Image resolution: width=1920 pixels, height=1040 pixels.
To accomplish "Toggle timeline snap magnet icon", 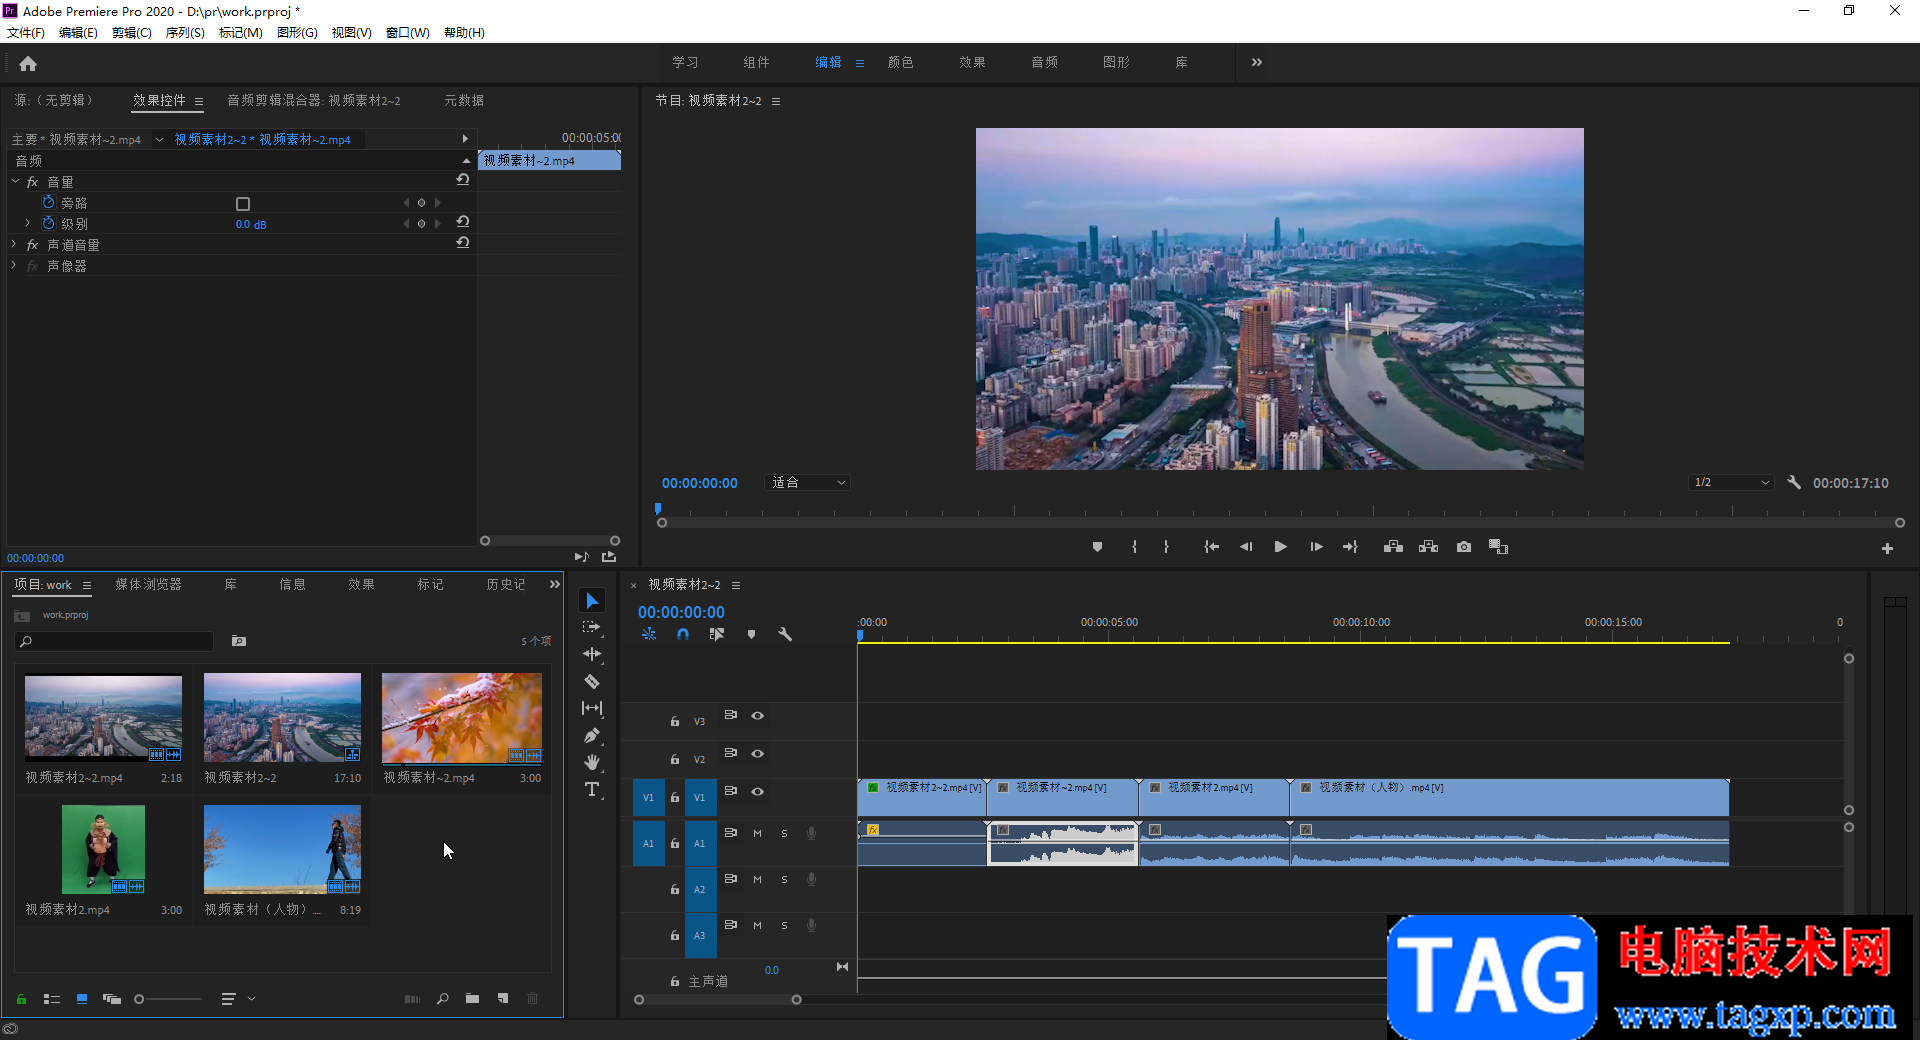I will click(683, 634).
